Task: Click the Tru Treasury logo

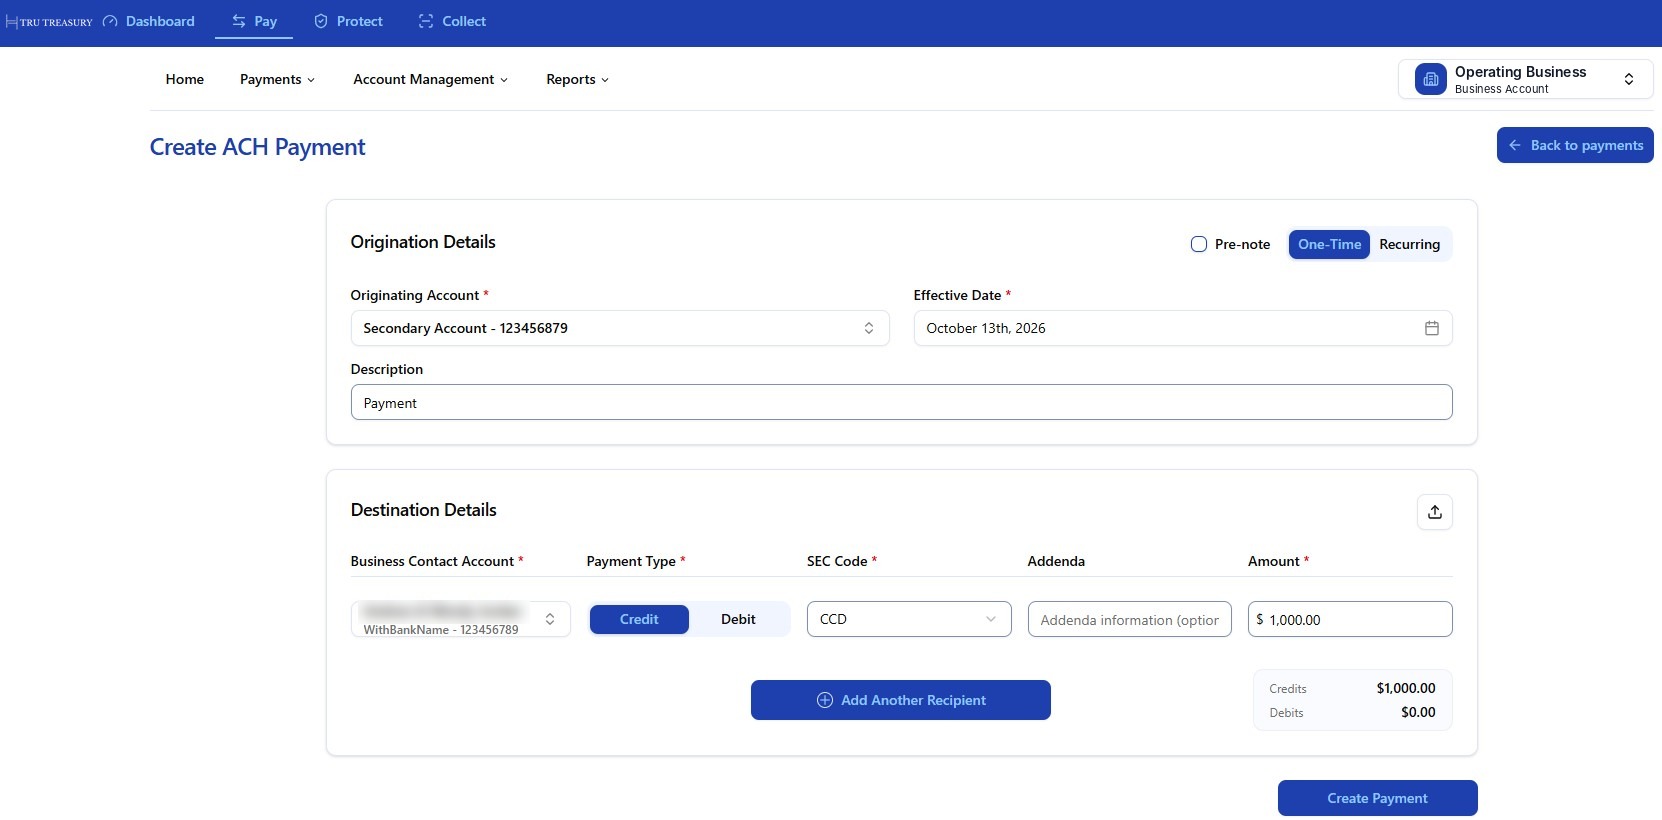Action: 49,21
